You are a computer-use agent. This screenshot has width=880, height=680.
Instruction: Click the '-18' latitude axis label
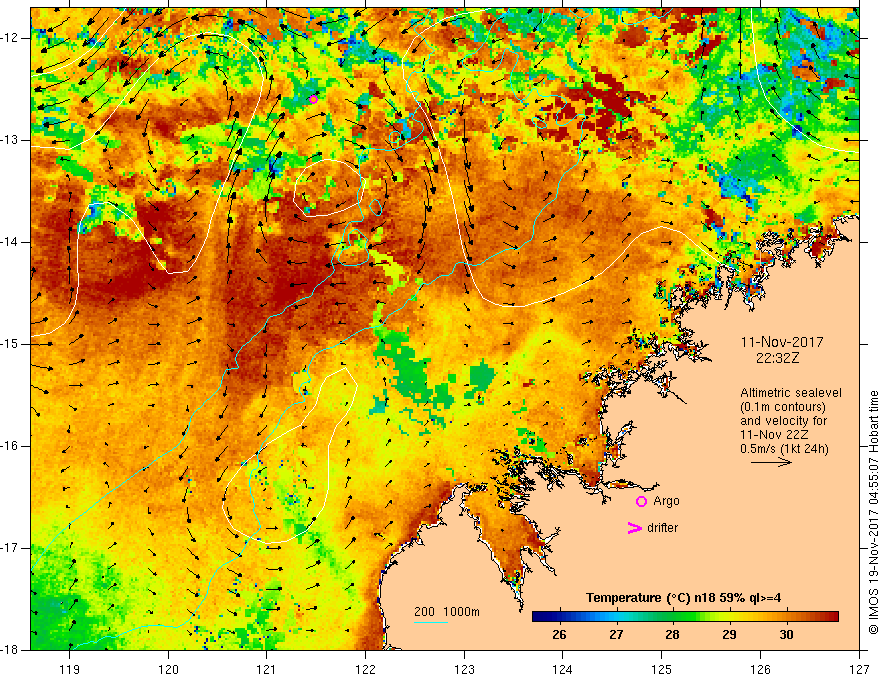[10, 650]
